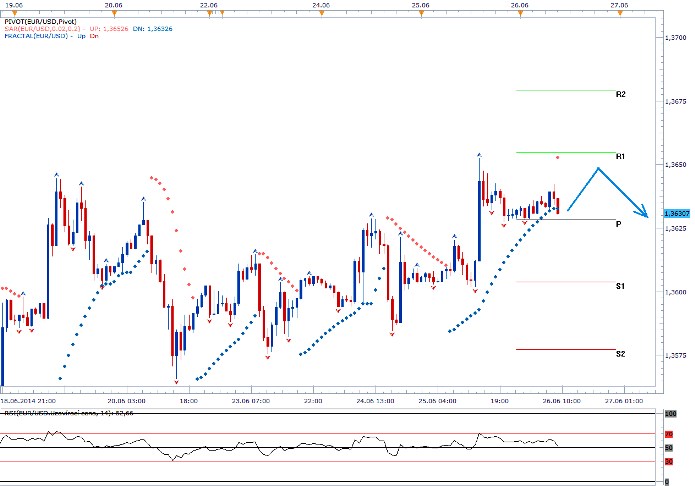Image resolution: width=695 pixels, height=486 pixels.
Task: Click the P pivot level label
Action: tap(619, 224)
